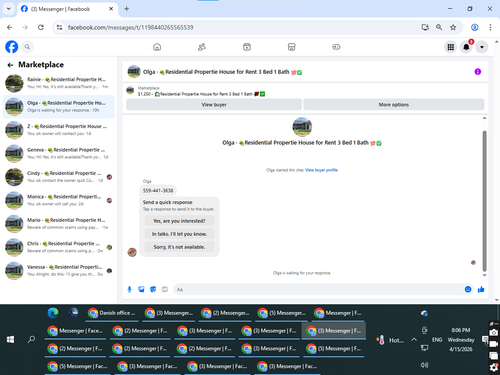The image size is (500, 375).
Task: Bookmark this page with the star icon
Action: pos(453,27)
